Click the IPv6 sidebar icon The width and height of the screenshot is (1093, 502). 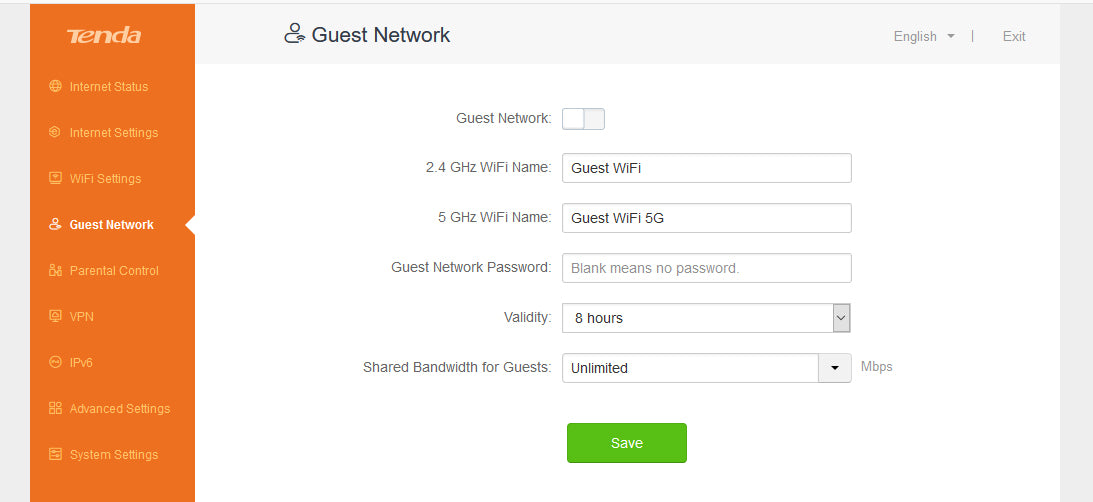coord(56,363)
